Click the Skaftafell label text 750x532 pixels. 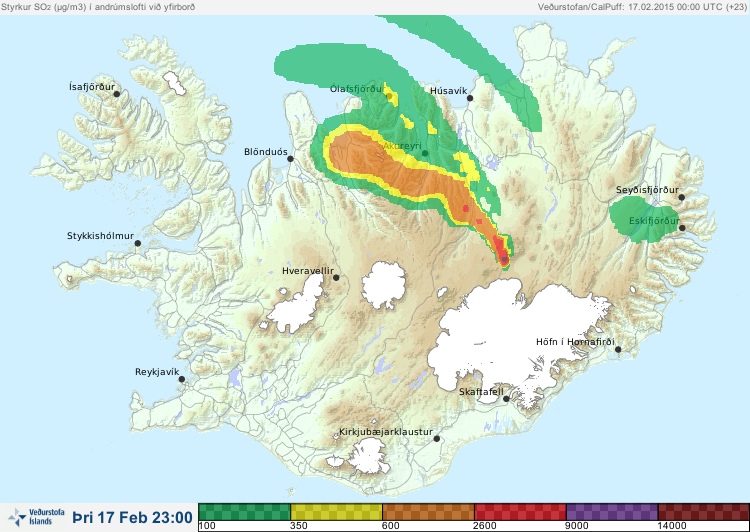click(x=481, y=392)
